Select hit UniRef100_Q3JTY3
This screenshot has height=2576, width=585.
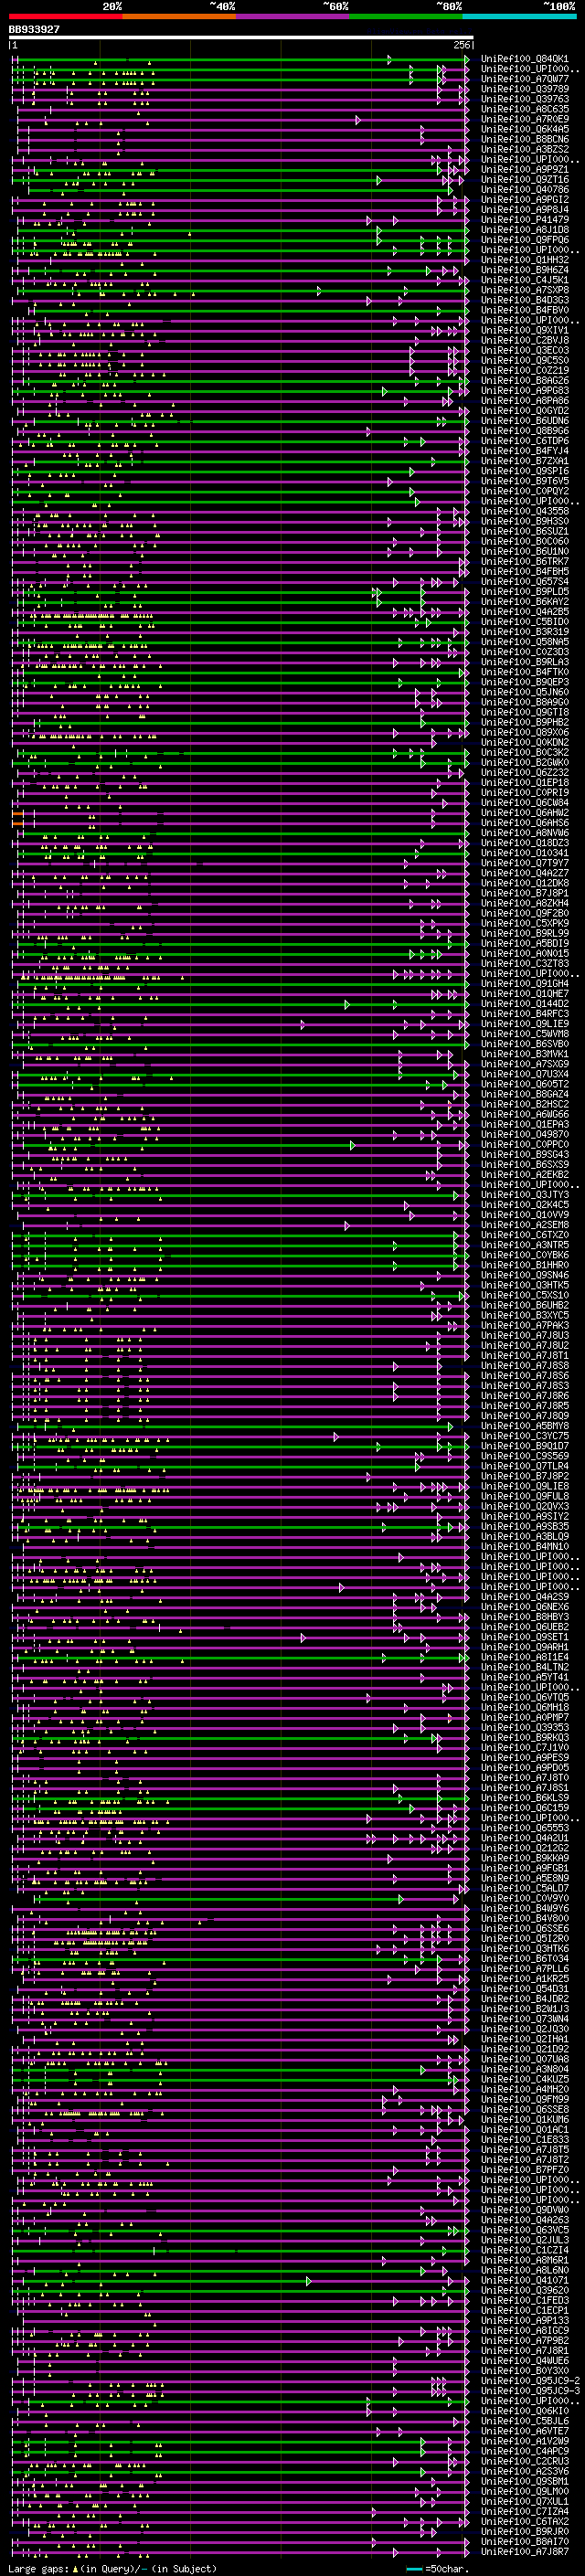[525, 1195]
